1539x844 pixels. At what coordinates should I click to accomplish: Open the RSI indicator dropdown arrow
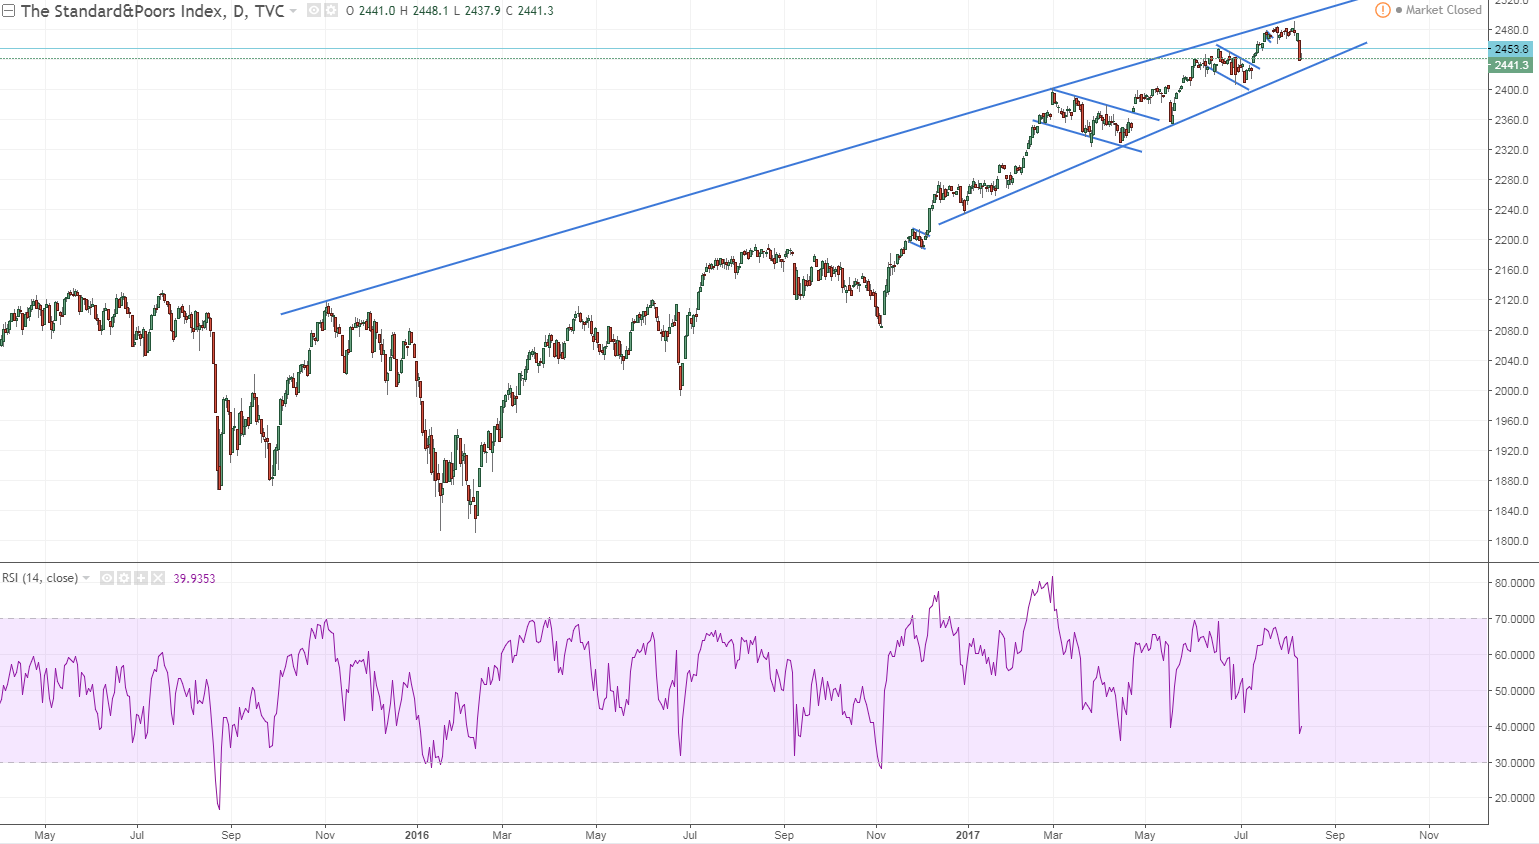point(86,578)
